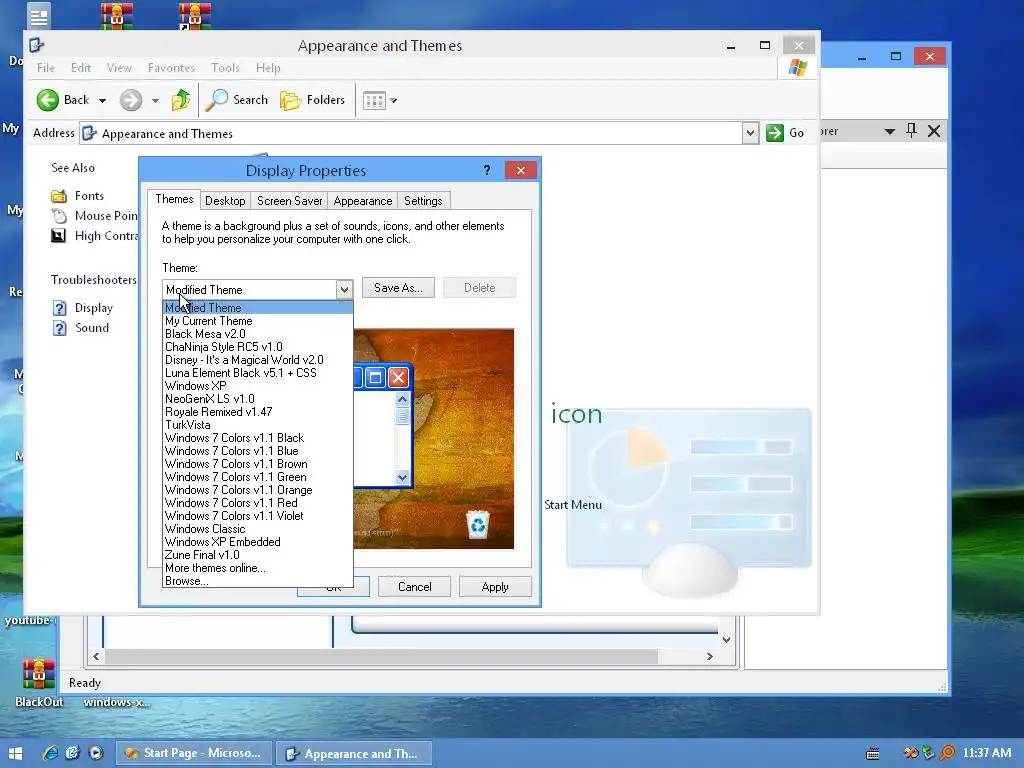Open media player quick launch icon
This screenshot has width=1024, height=768.
(x=96, y=753)
